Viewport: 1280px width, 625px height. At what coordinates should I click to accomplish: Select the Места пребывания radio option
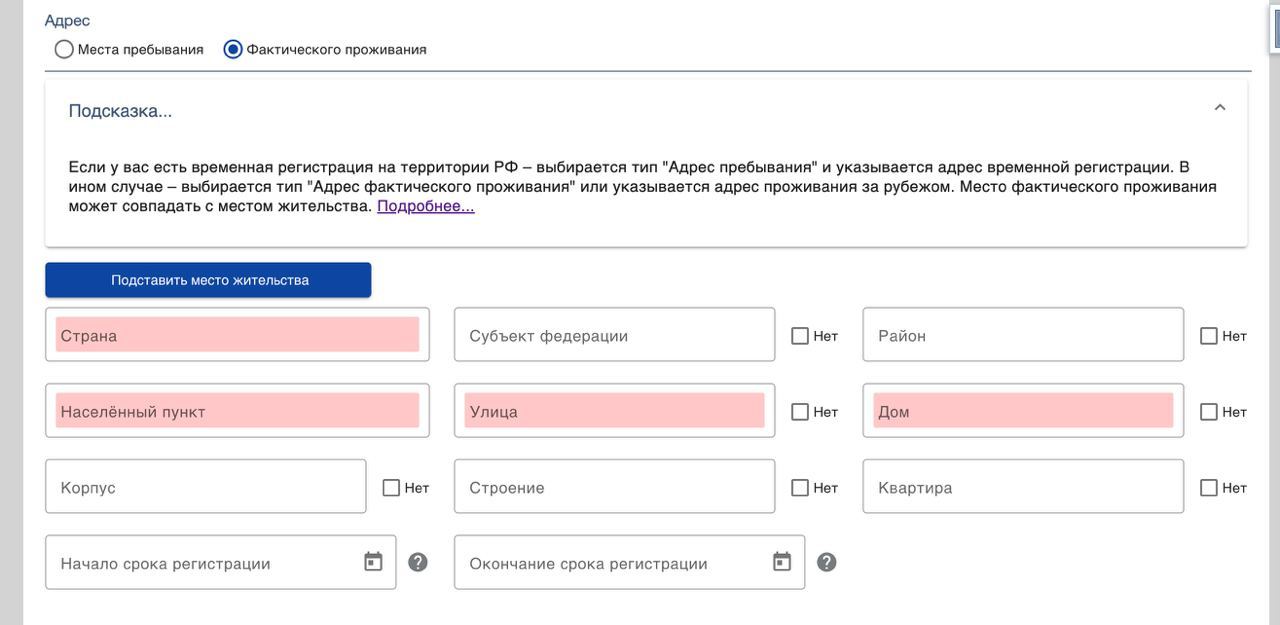64,49
